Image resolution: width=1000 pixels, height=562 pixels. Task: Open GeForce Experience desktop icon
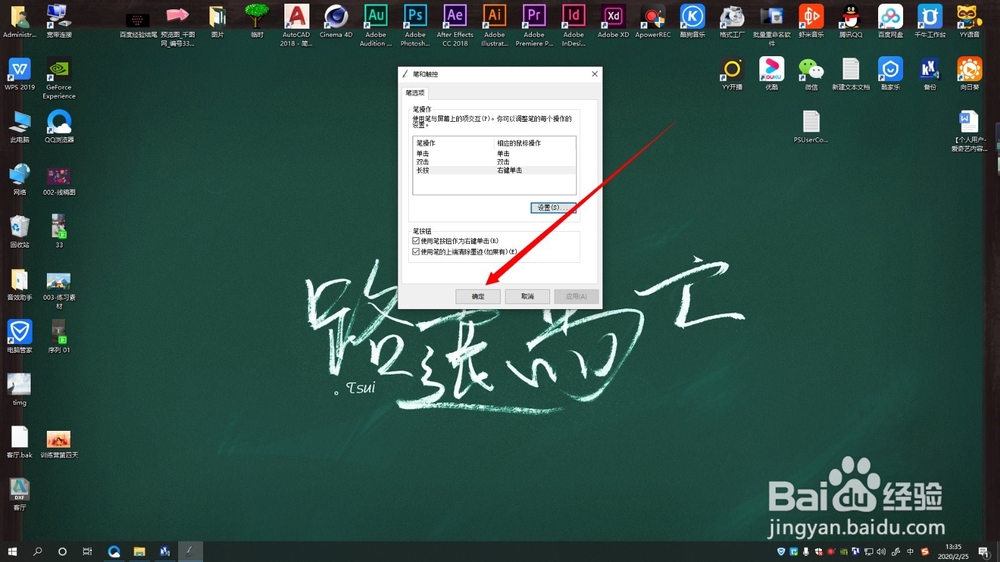click(59, 78)
